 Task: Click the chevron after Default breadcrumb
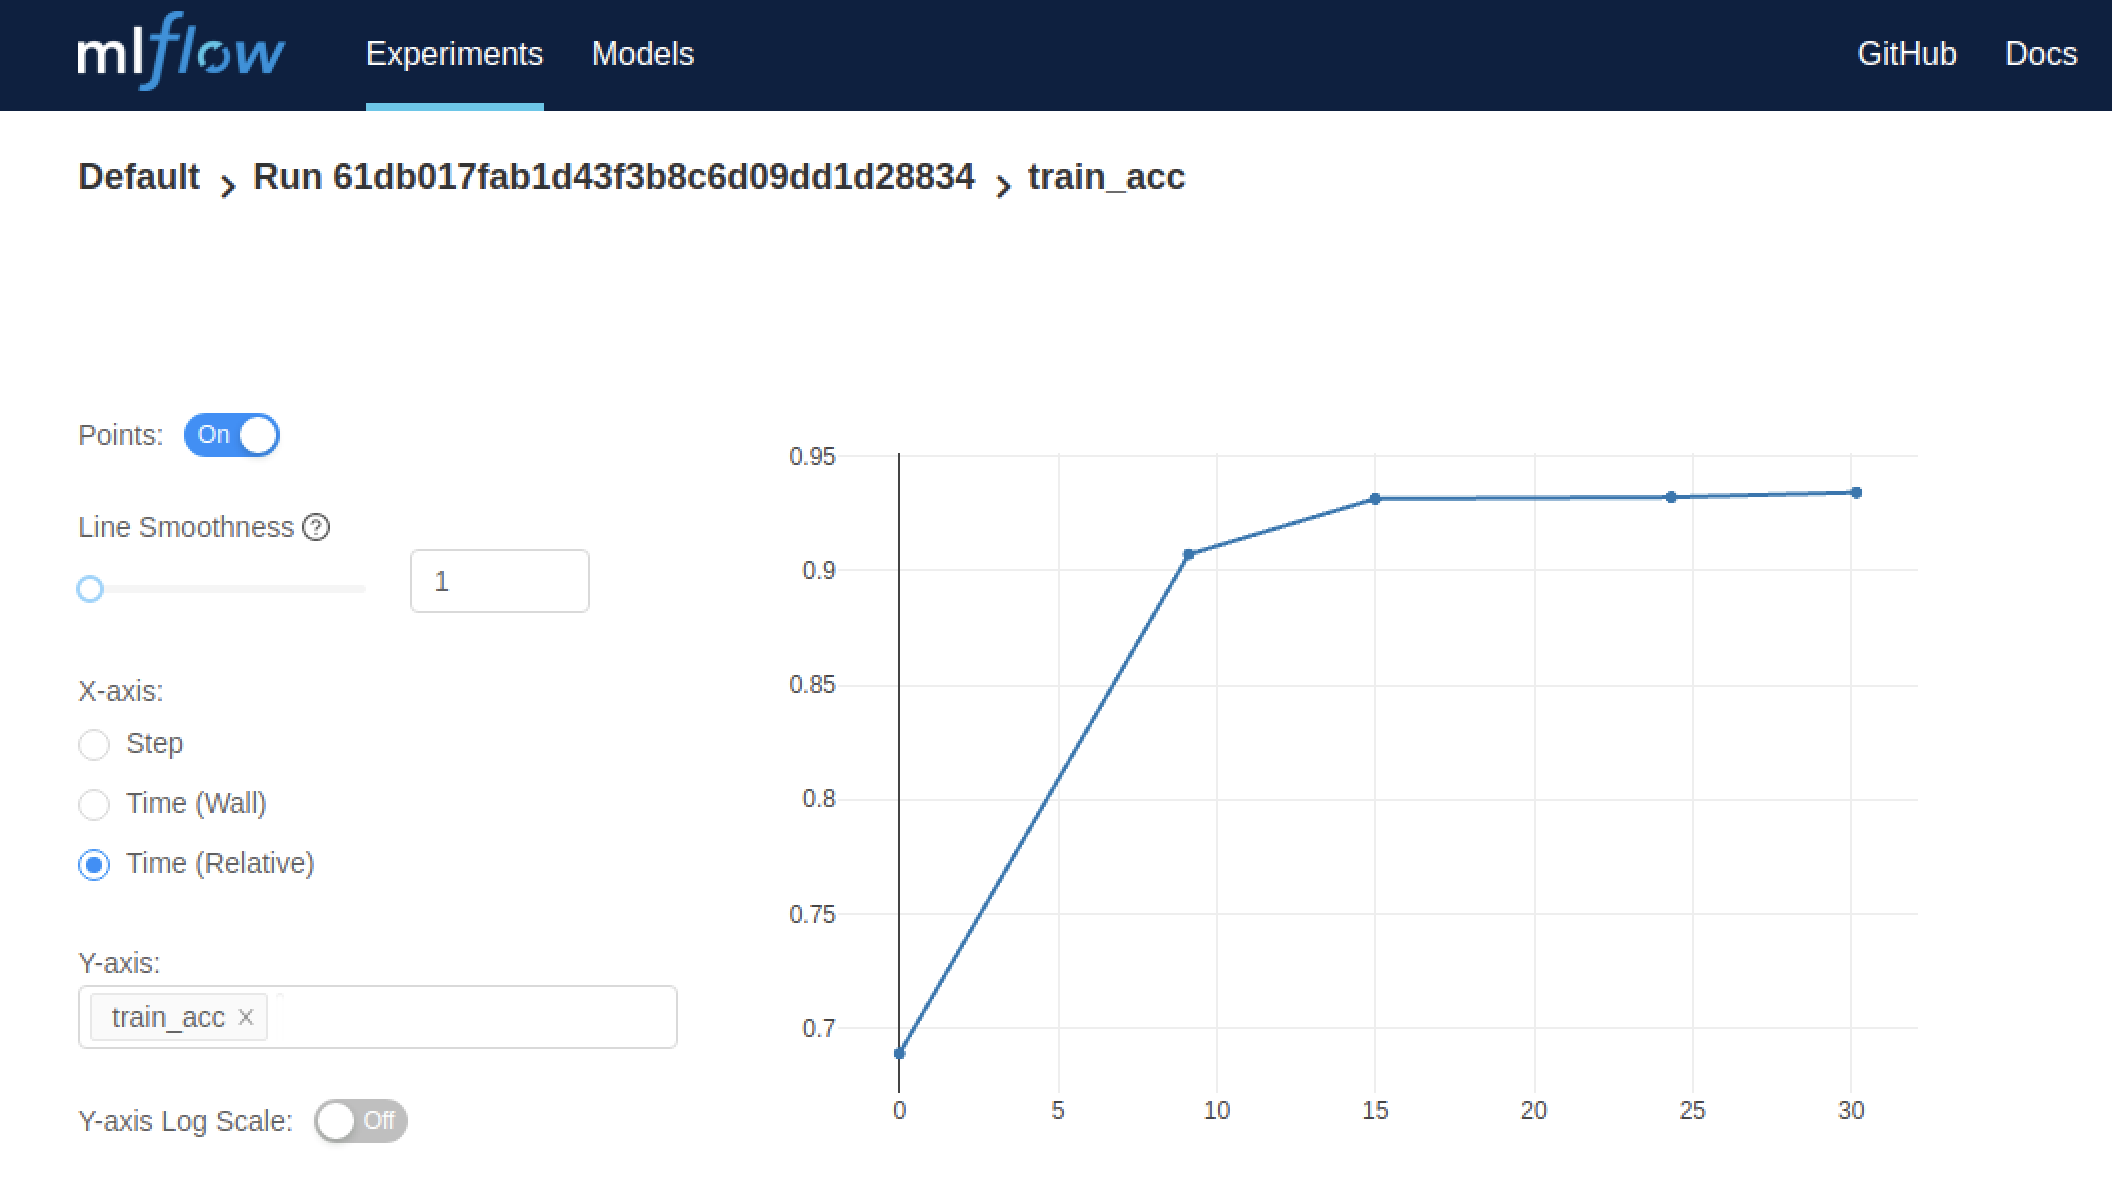[227, 185]
